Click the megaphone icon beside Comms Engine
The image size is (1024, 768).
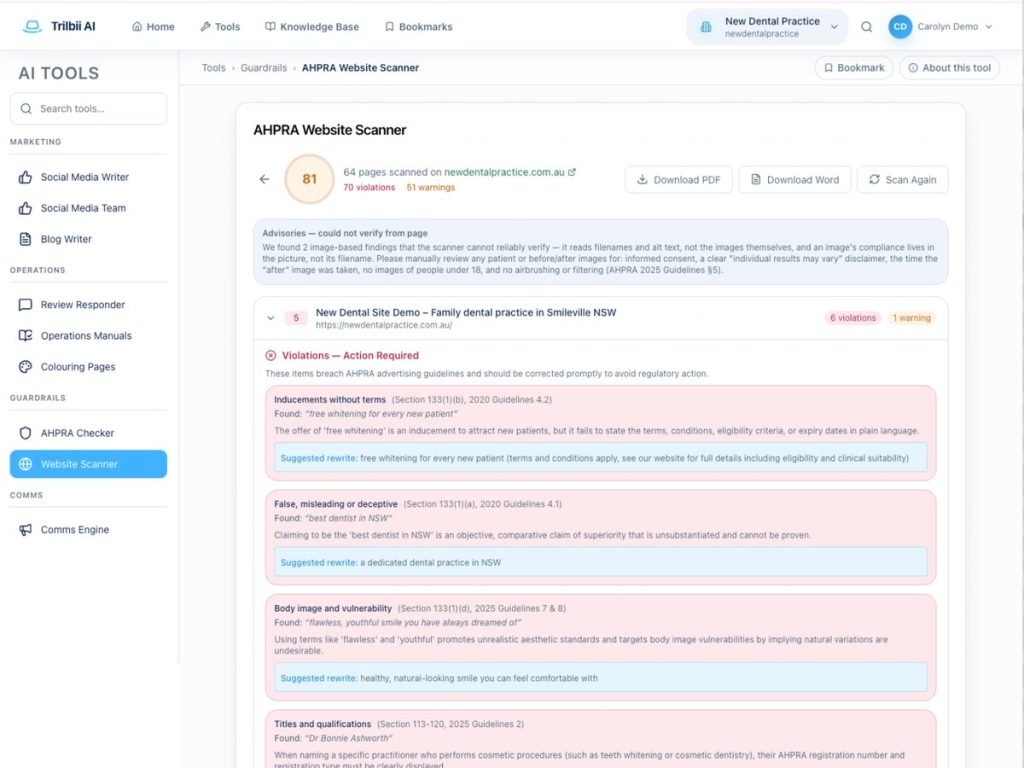coord(25,530)
